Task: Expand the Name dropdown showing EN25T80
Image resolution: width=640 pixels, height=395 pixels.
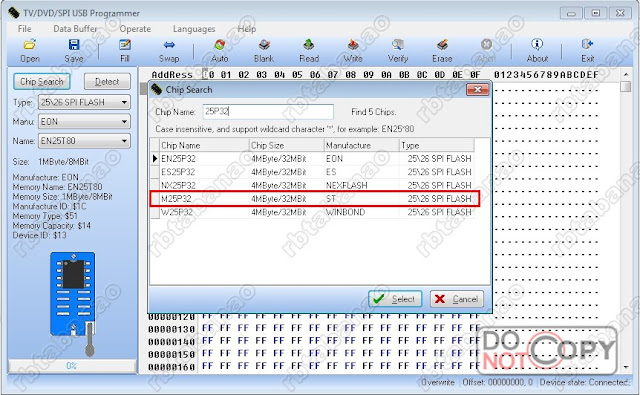Action: (x=84, y=141)
